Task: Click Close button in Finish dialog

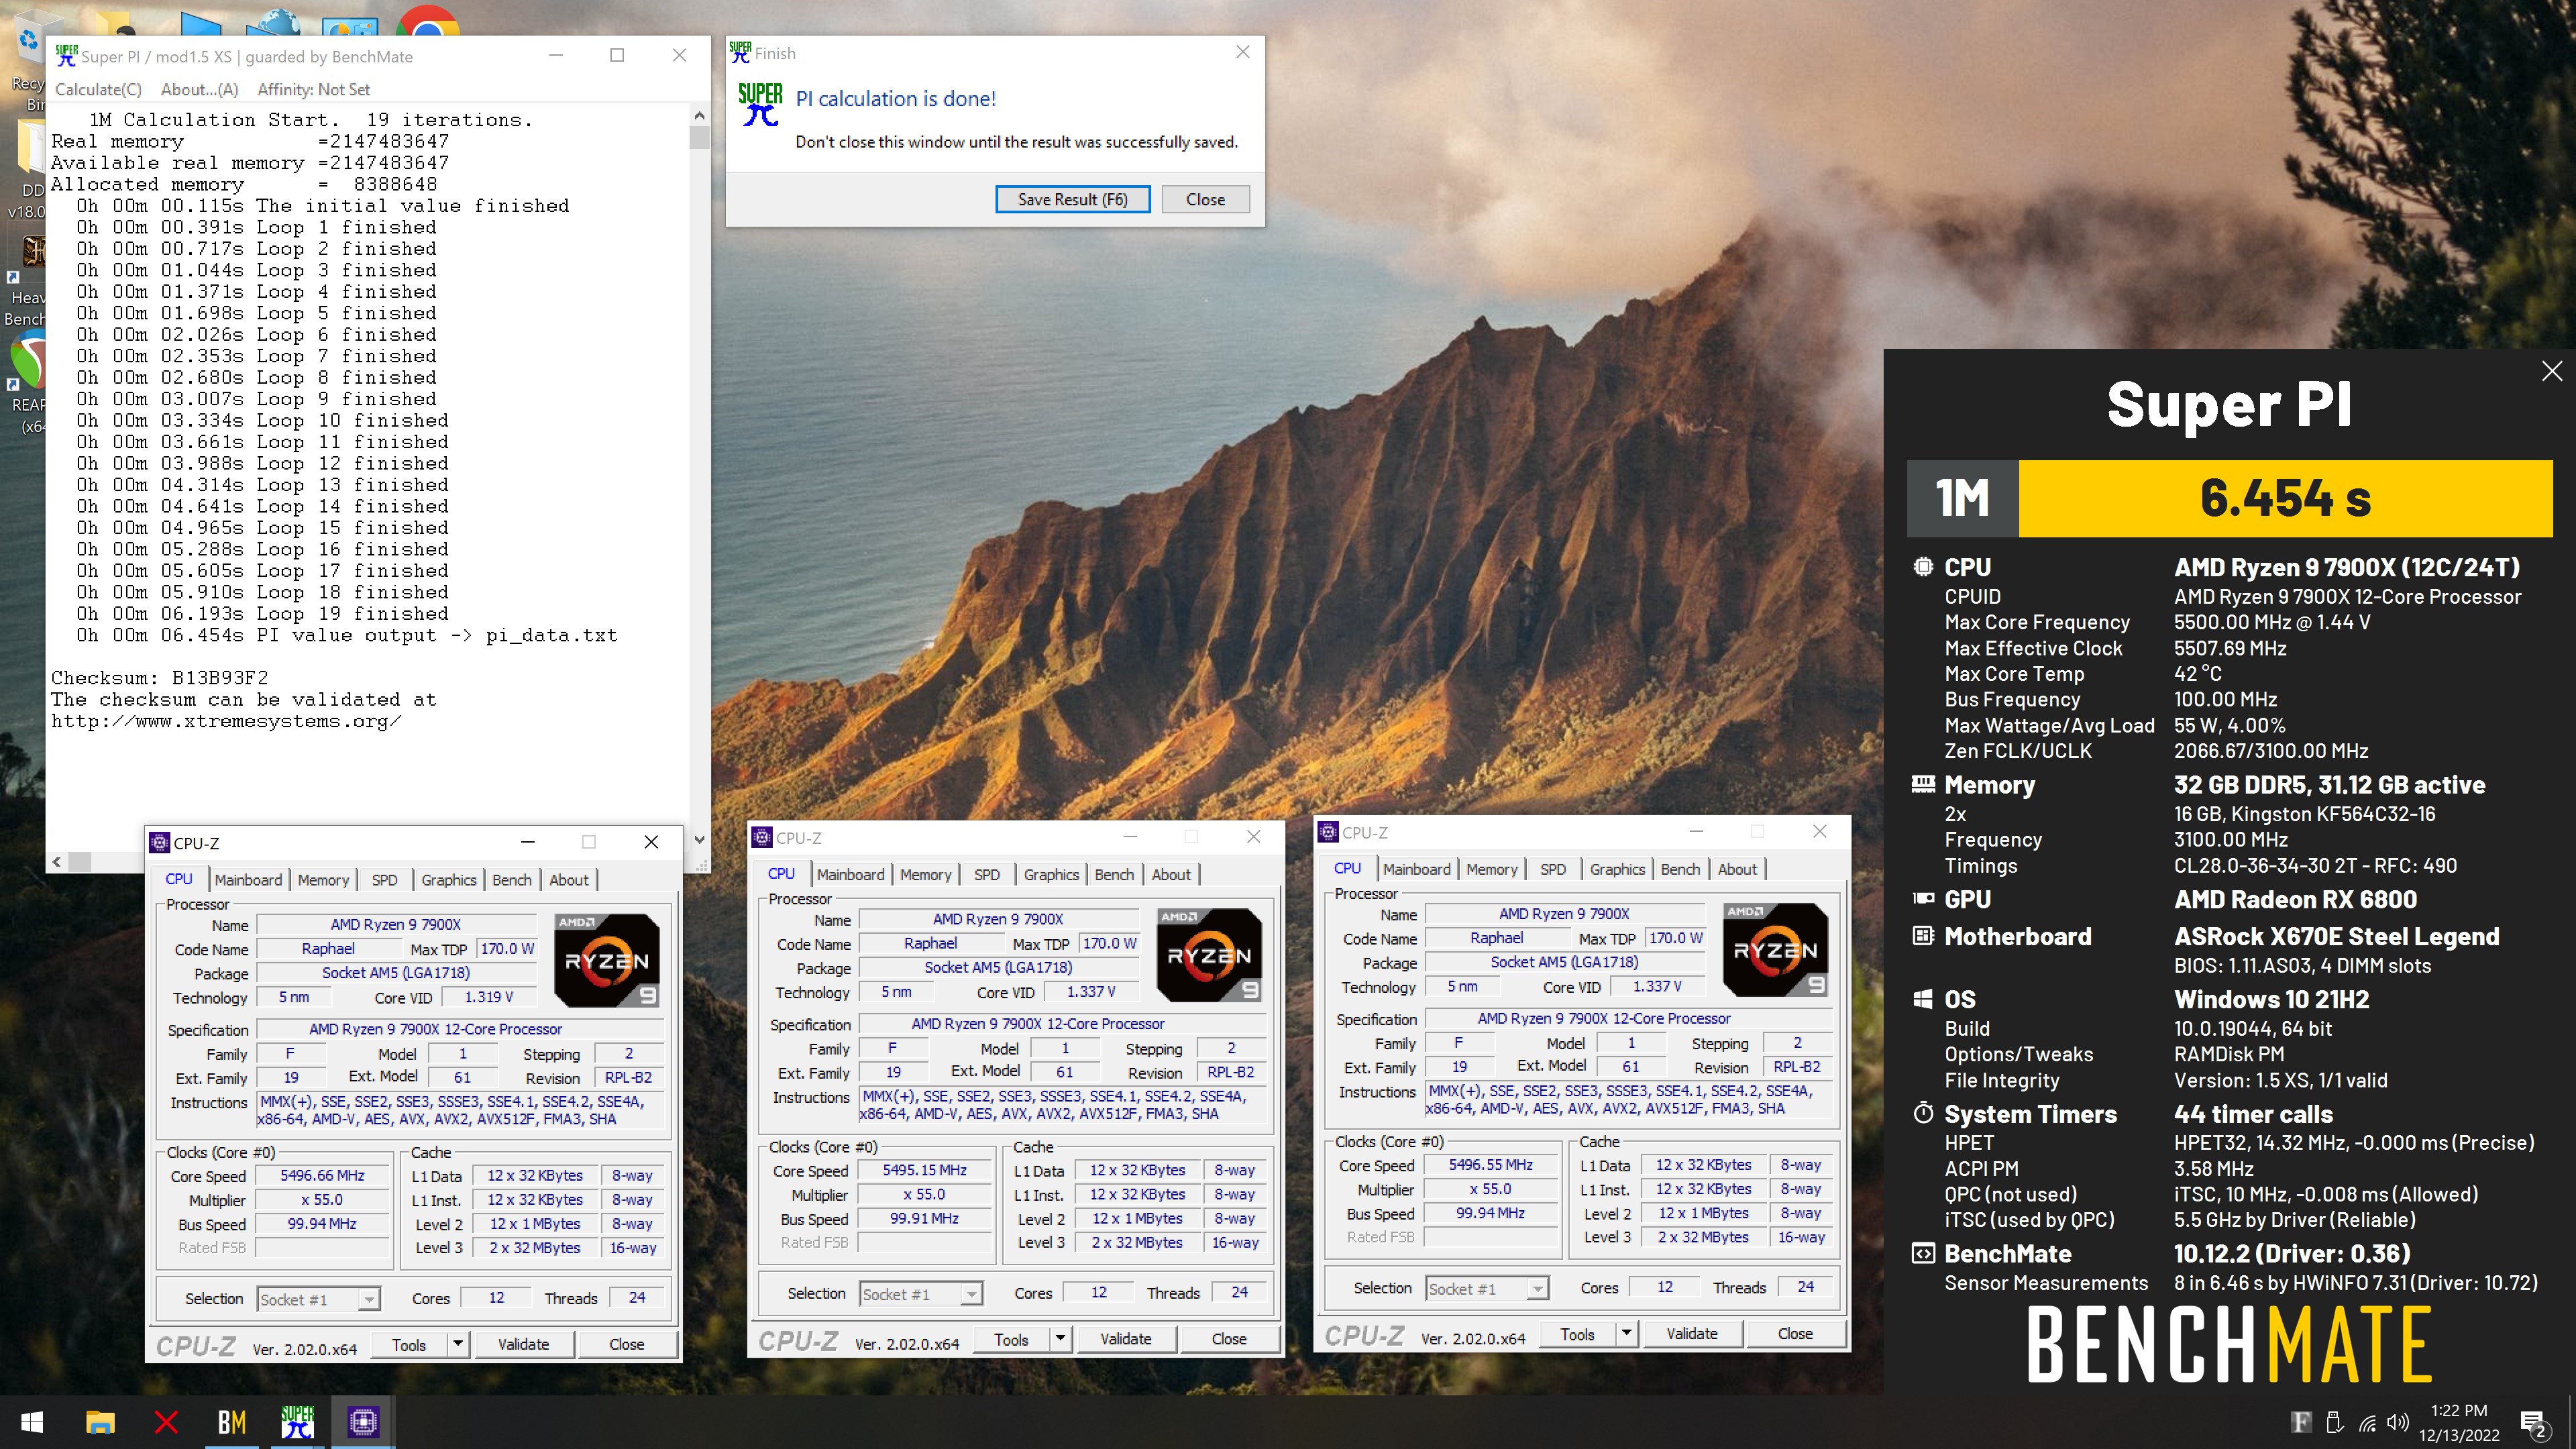Action: [1205, 199]
